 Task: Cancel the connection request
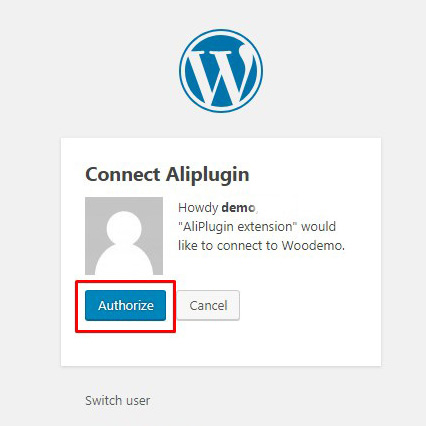208,305
